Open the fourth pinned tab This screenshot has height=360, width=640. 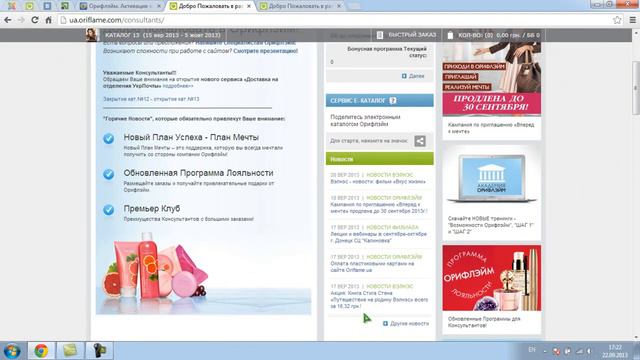tap(65, 6)
